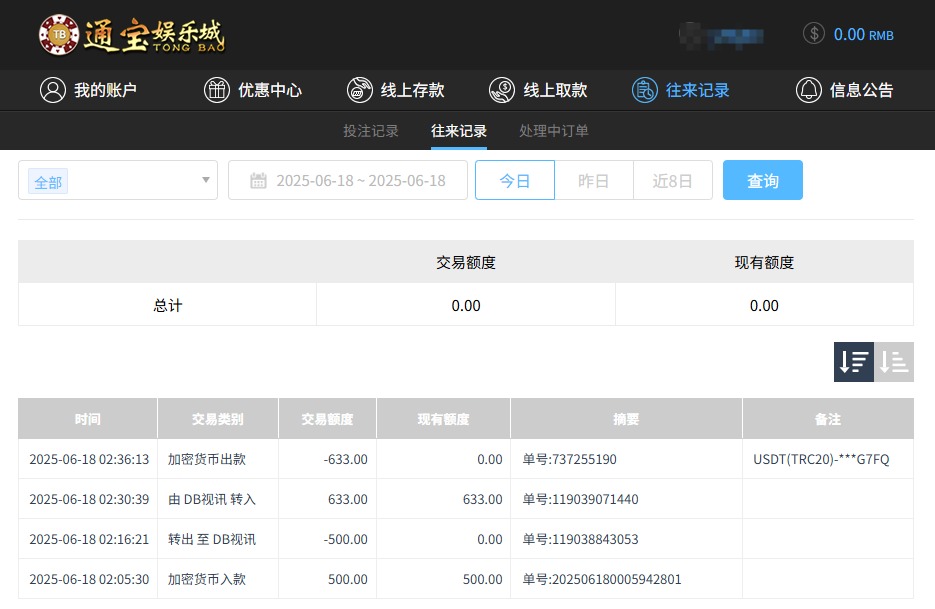Screen dimensions: 935x609
Task: Switch to the 处理中订单 tab
Action: click(x=554, y=131)
